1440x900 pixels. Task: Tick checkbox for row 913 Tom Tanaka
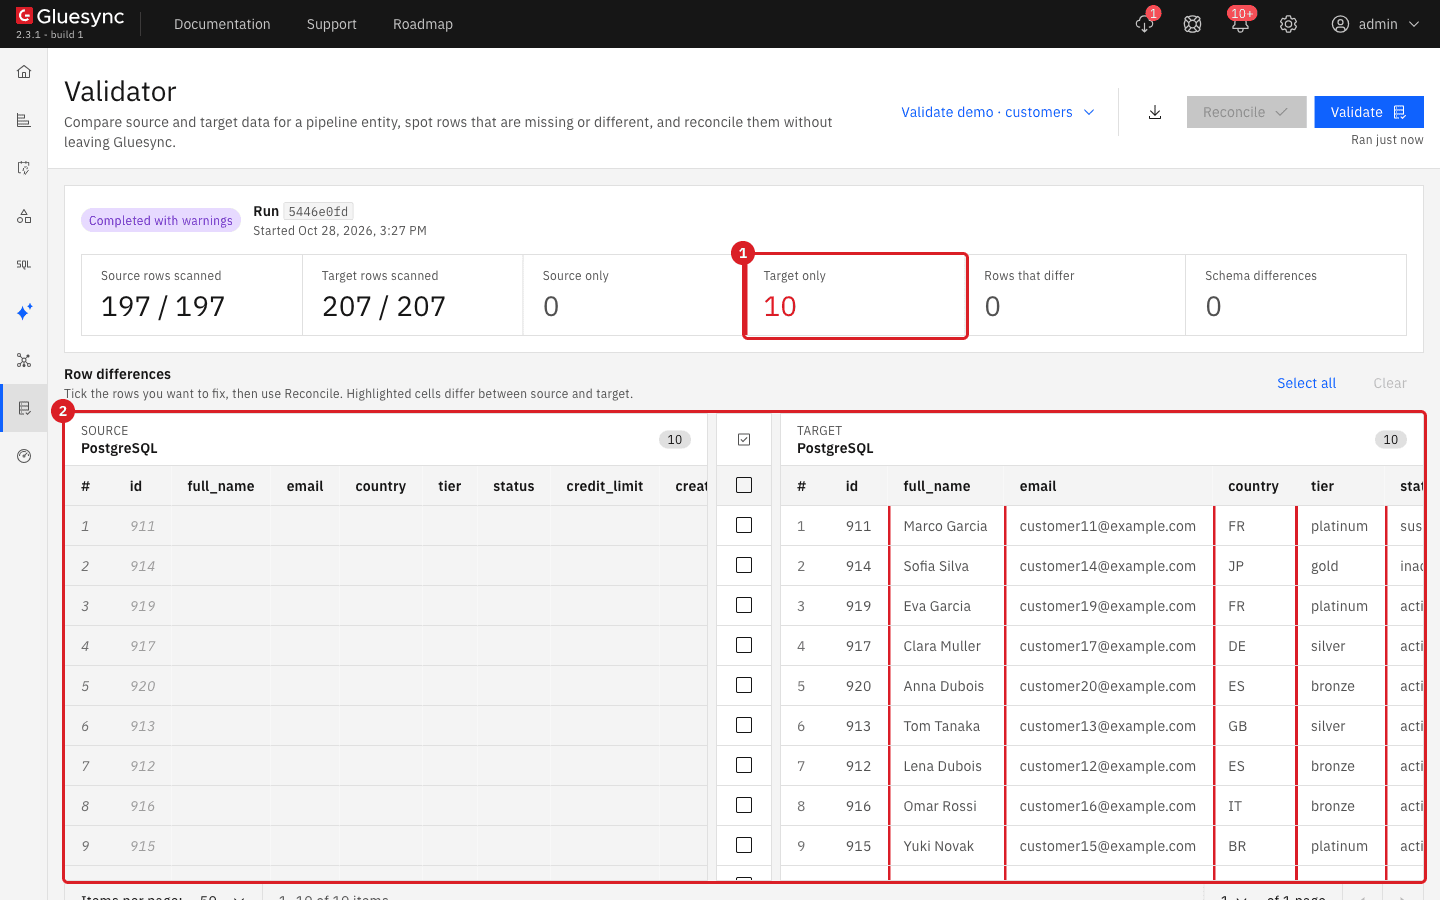point(744,725)
